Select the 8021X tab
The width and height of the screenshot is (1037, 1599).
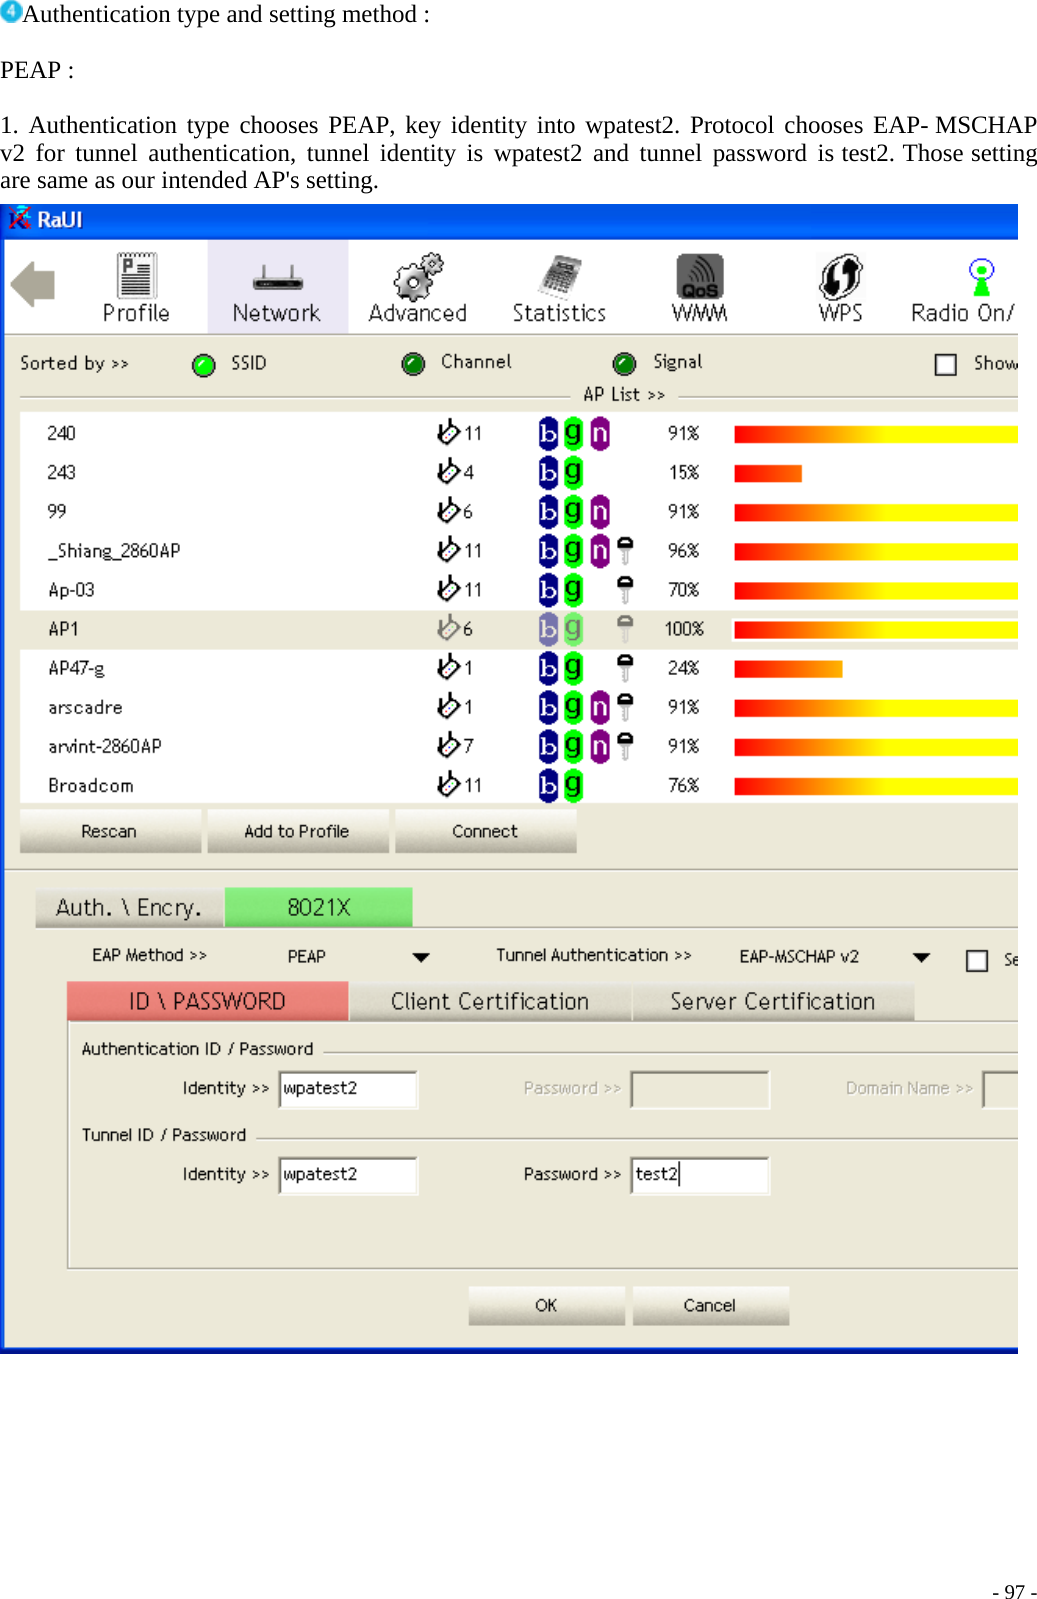click(x=319, y=907)
